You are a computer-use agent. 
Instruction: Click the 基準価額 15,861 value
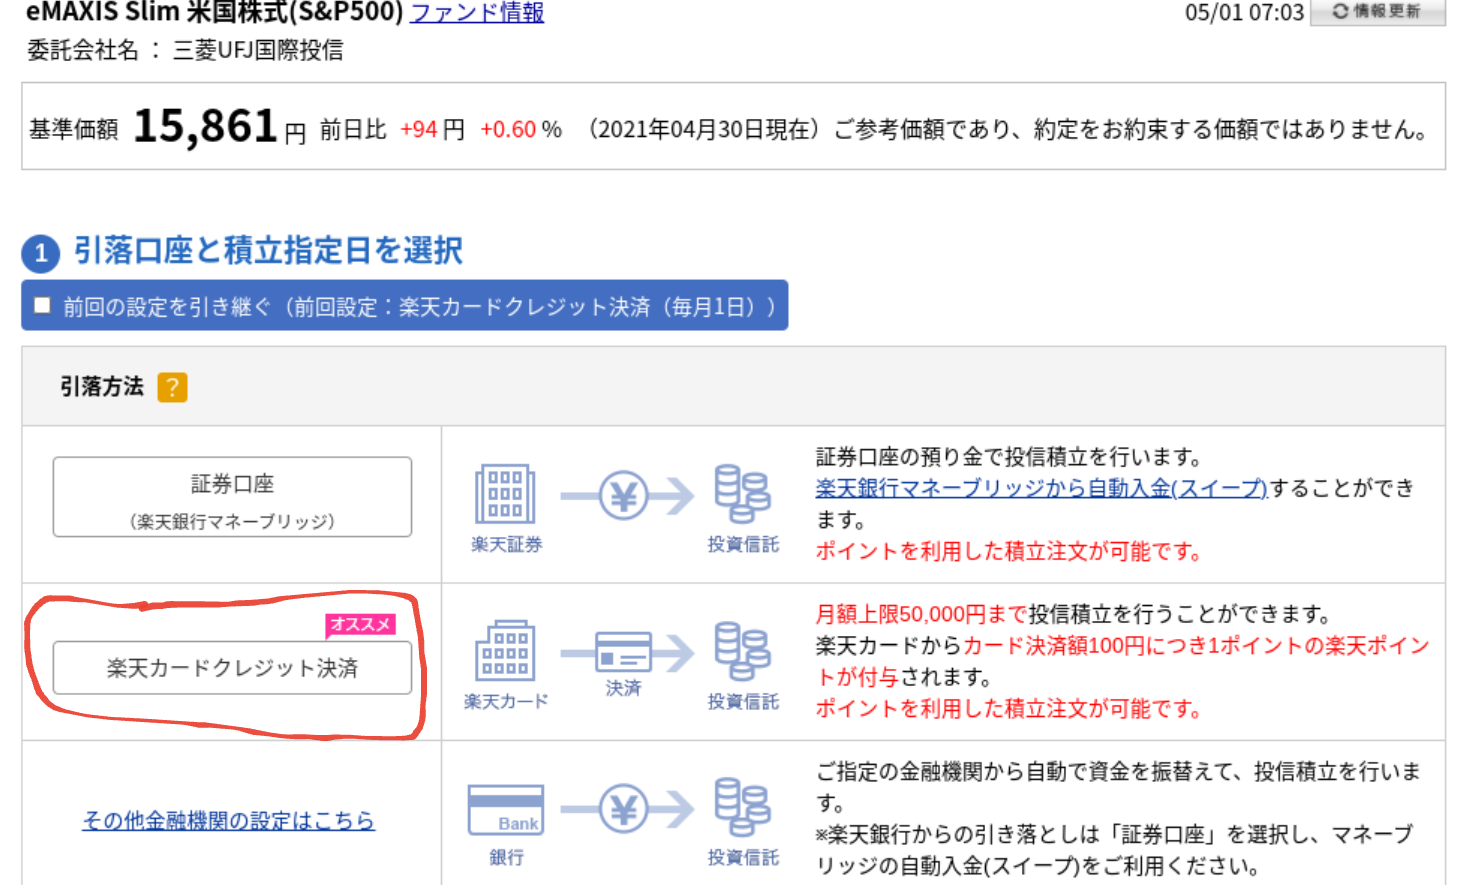tap(205, 127)
